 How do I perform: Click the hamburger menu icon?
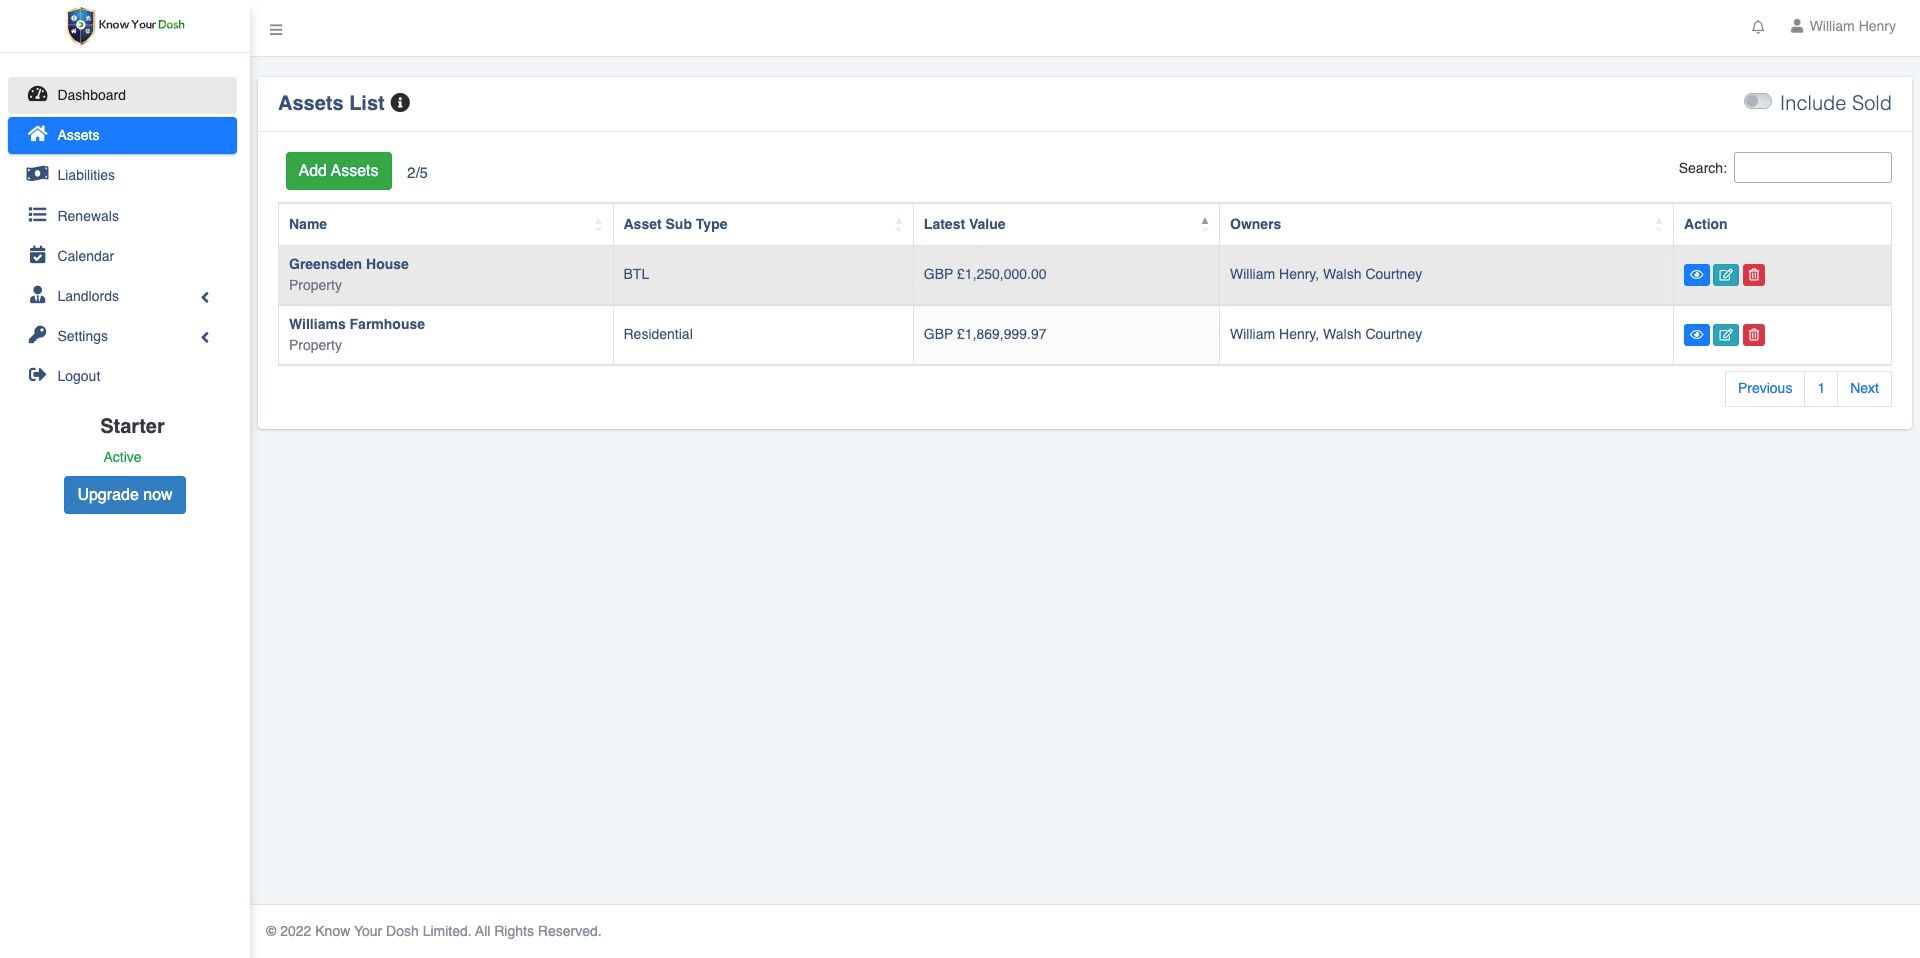[x=276, y=30]
